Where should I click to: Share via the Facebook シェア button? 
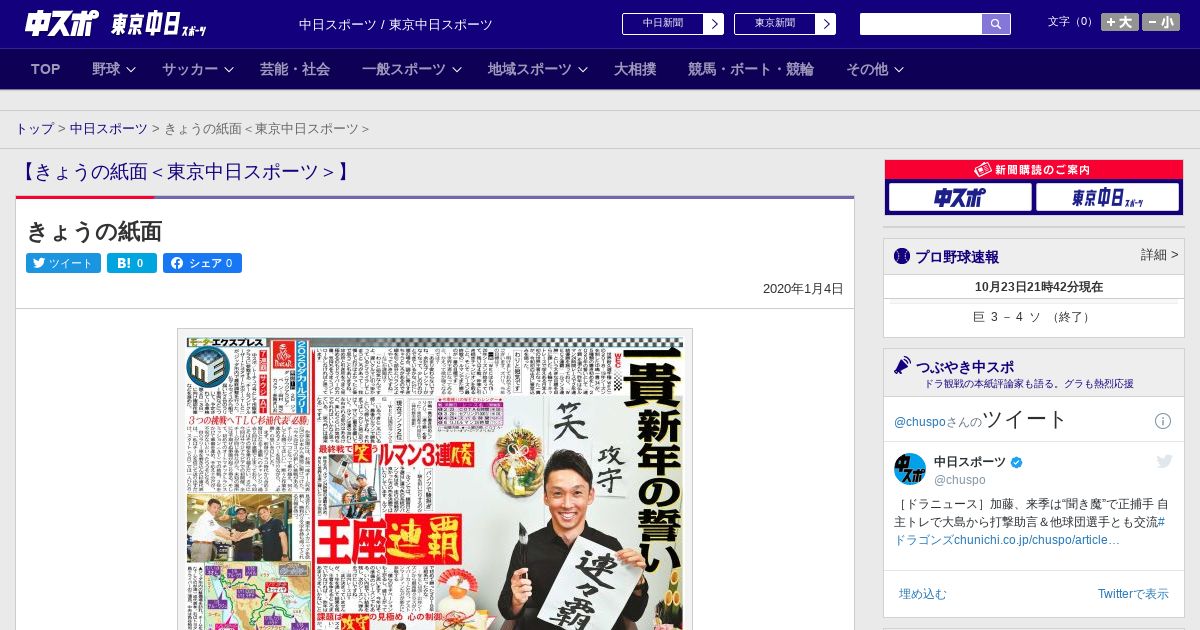point(202,263)
